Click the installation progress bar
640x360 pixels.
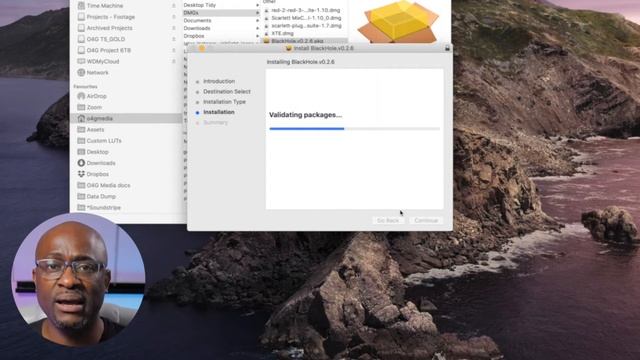click(354, 129)
